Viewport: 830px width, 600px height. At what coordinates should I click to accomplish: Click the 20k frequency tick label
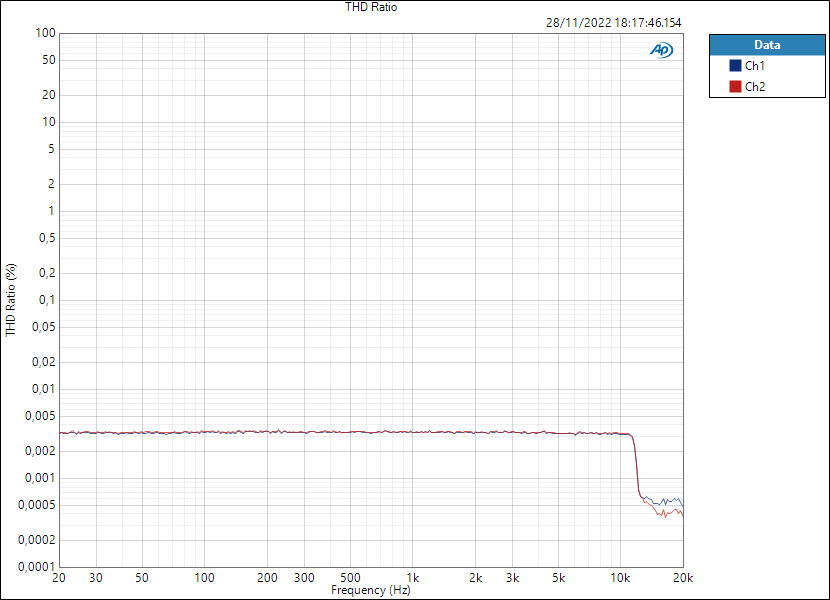pos(684,578)
